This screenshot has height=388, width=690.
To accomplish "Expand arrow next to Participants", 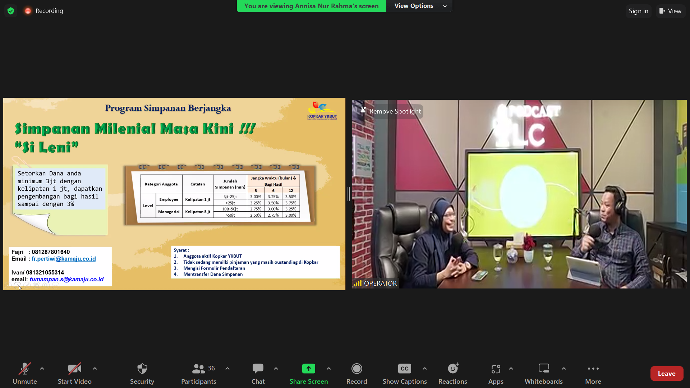I will 227,369.
